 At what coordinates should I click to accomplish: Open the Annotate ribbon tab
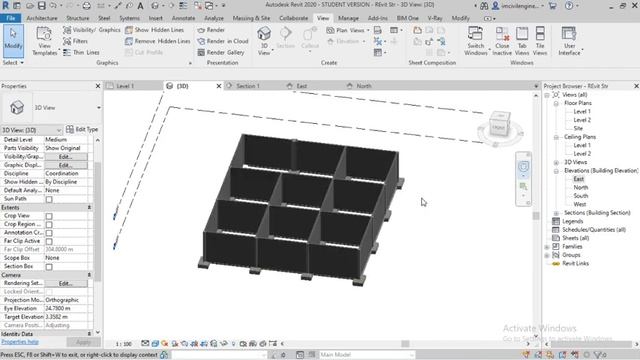pyautogui.click(x=183, y=18)
